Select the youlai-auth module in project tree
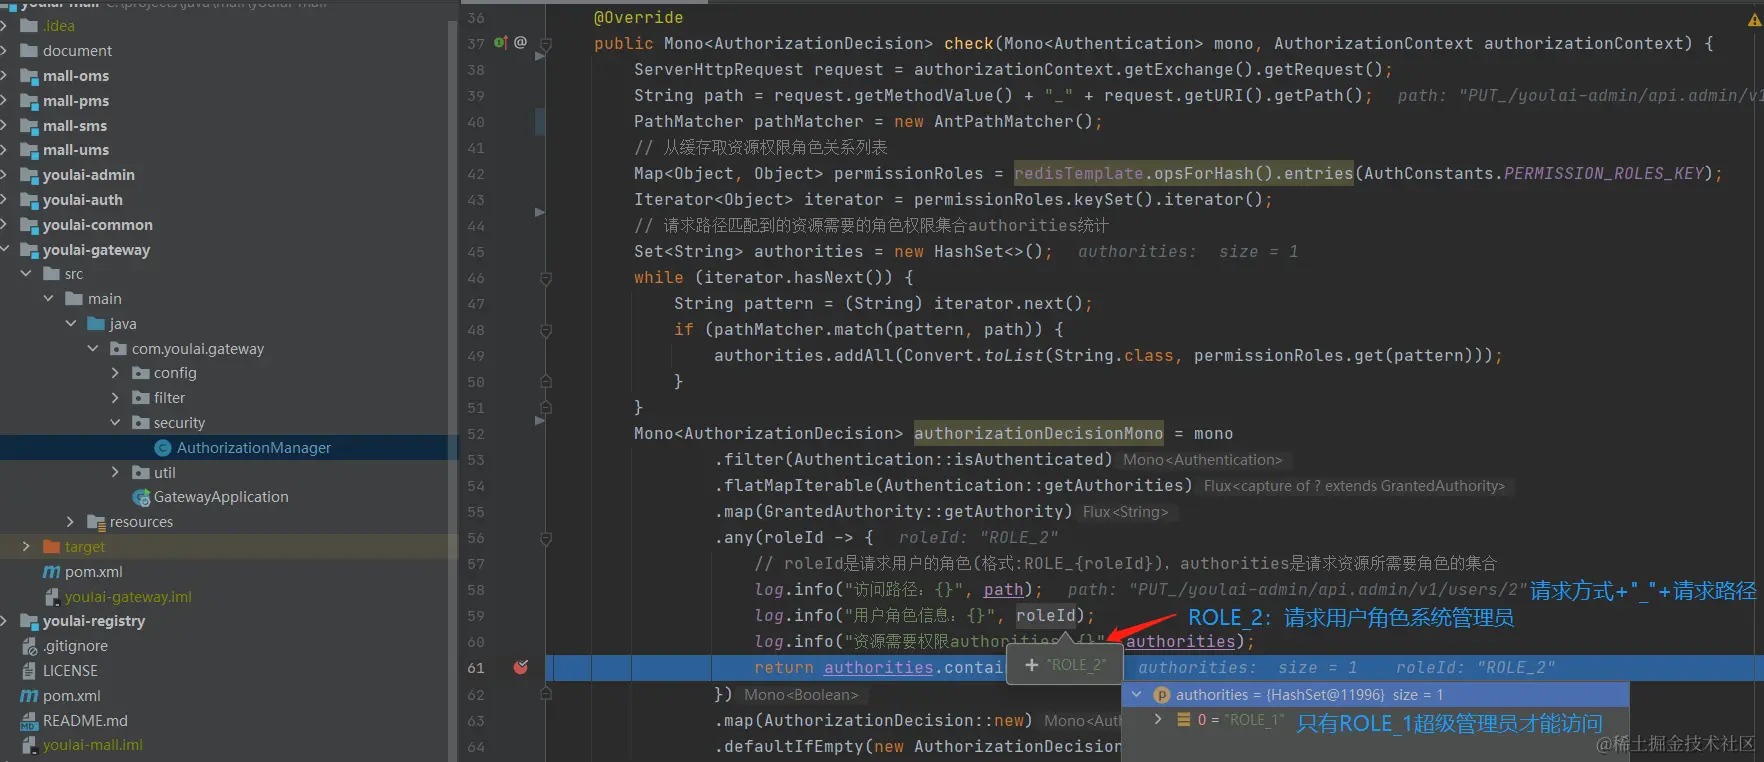This screenshot has height=762, width=1764. point(83,200)
